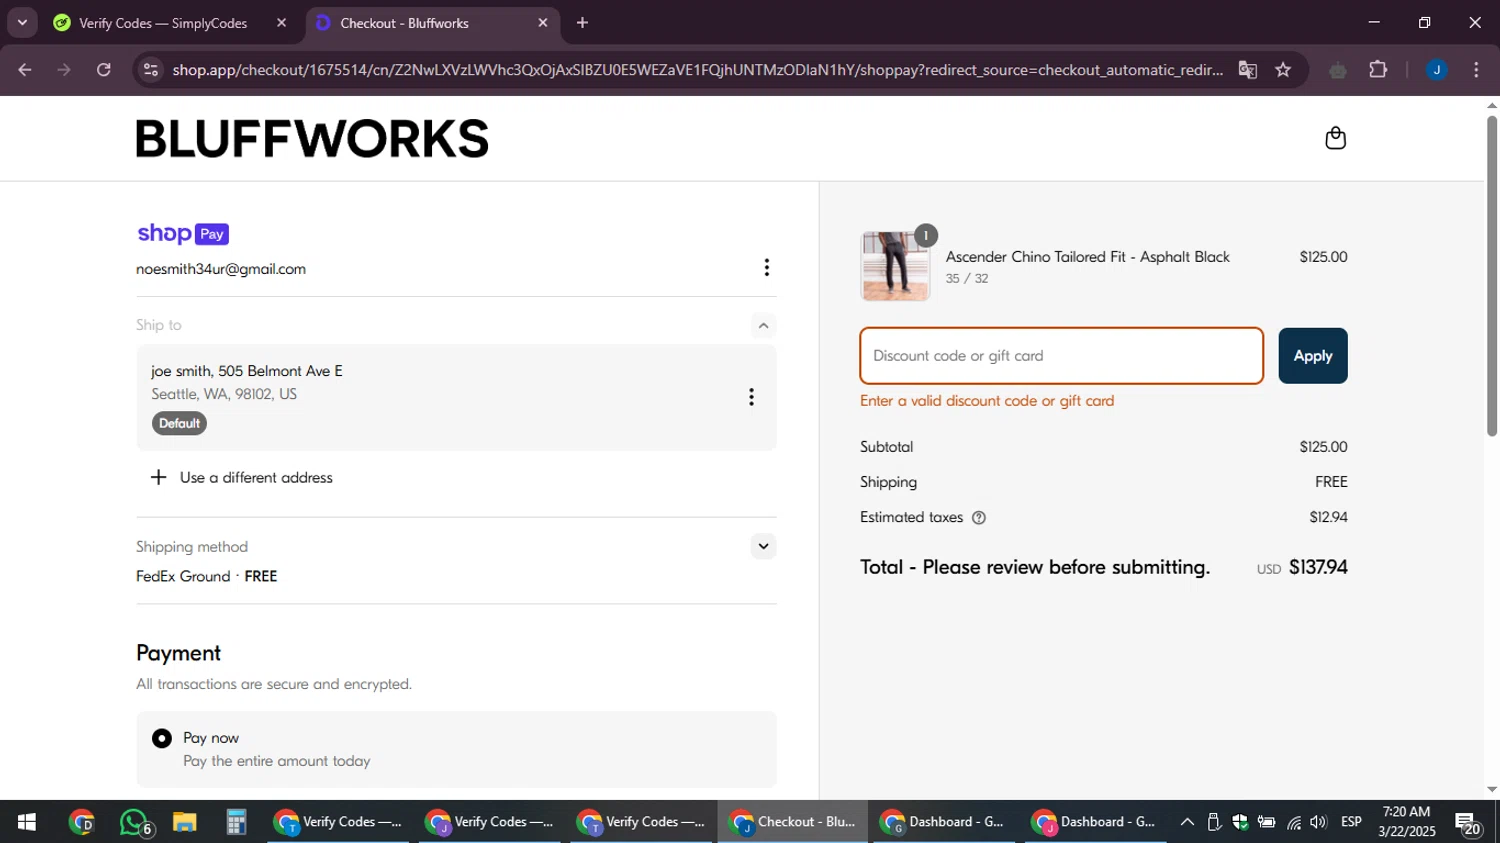Click the volume icon in system tray
The width and height of the screenshot is (1500, 843).
click(x=1318, y=822)
